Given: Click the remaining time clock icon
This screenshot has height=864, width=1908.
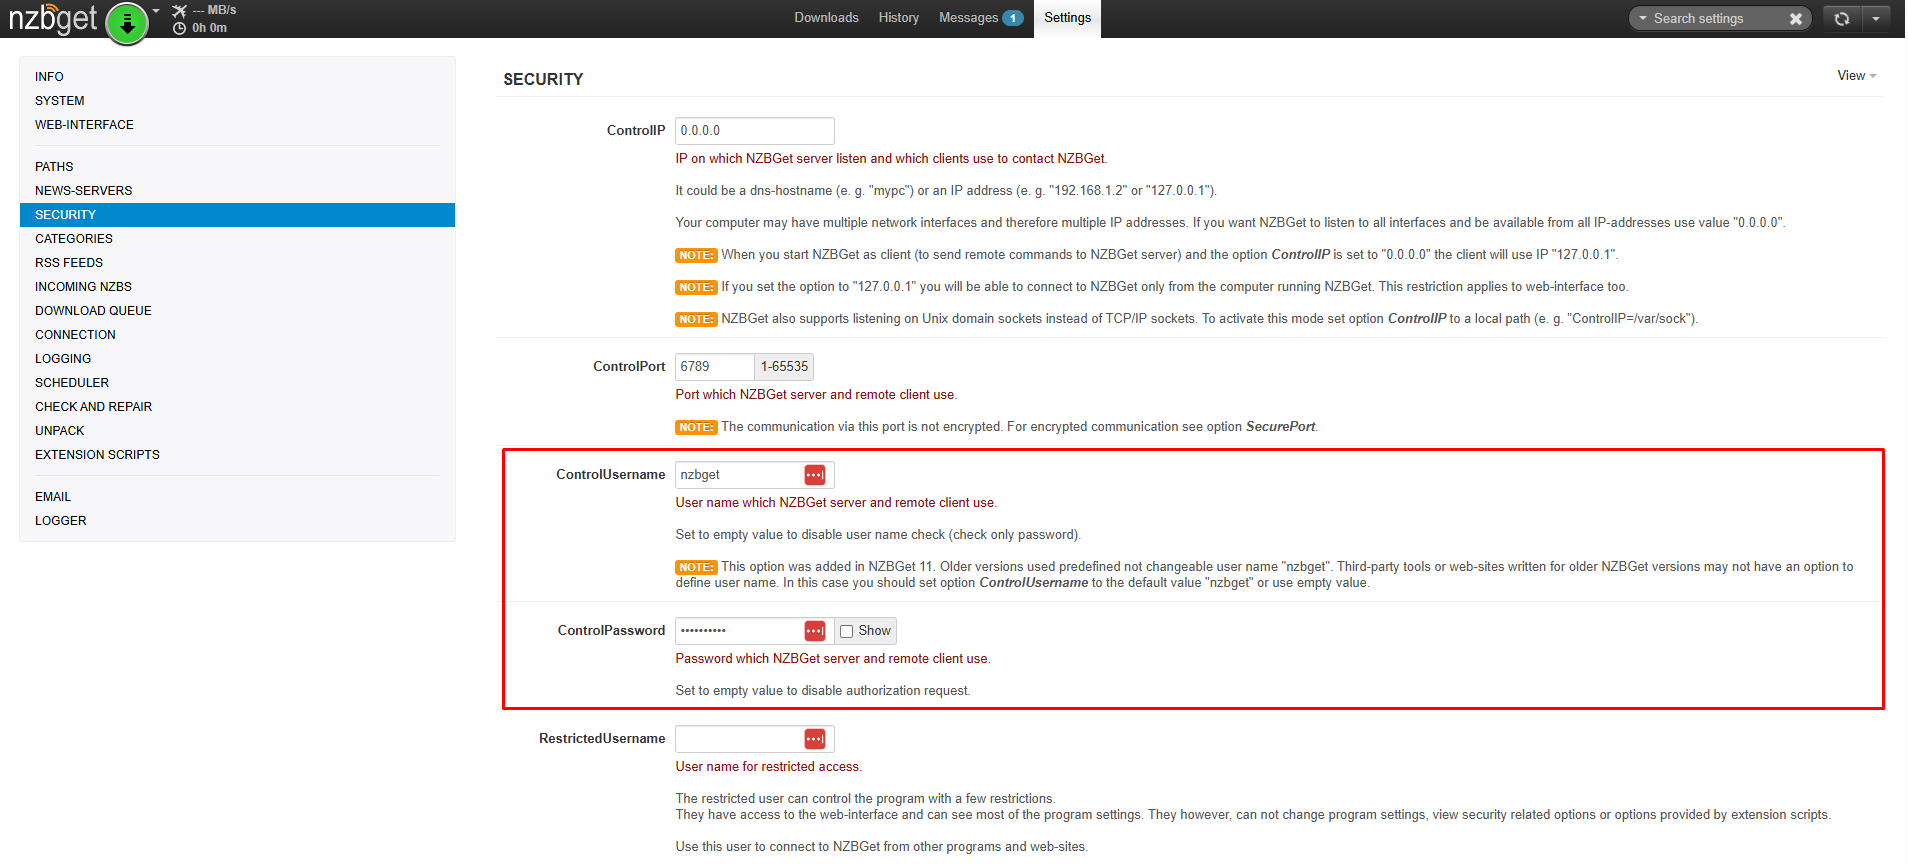Looking at the screenshot, I should [180, 28].
